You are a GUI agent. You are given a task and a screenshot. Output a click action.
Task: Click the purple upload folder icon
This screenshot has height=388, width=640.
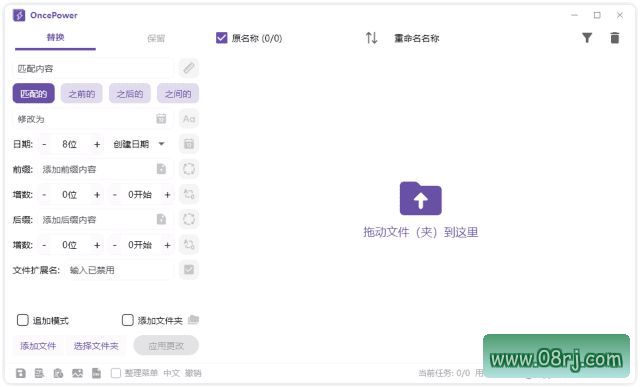tap(420, 199)
